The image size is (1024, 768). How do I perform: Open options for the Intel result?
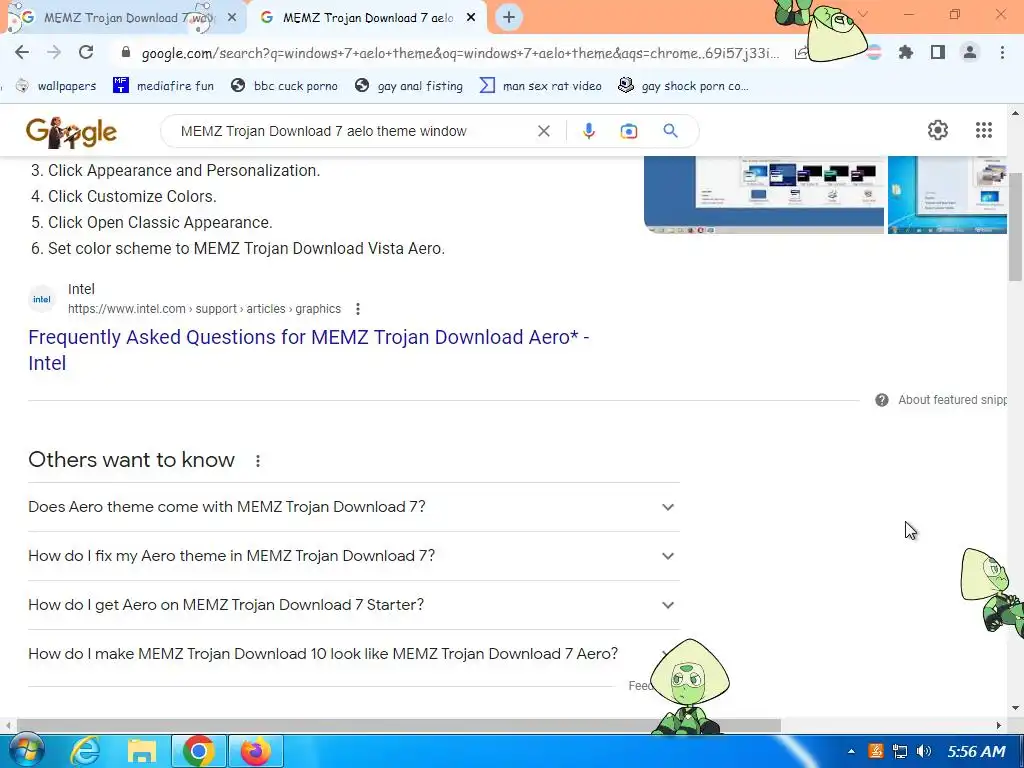pos(358,309)
